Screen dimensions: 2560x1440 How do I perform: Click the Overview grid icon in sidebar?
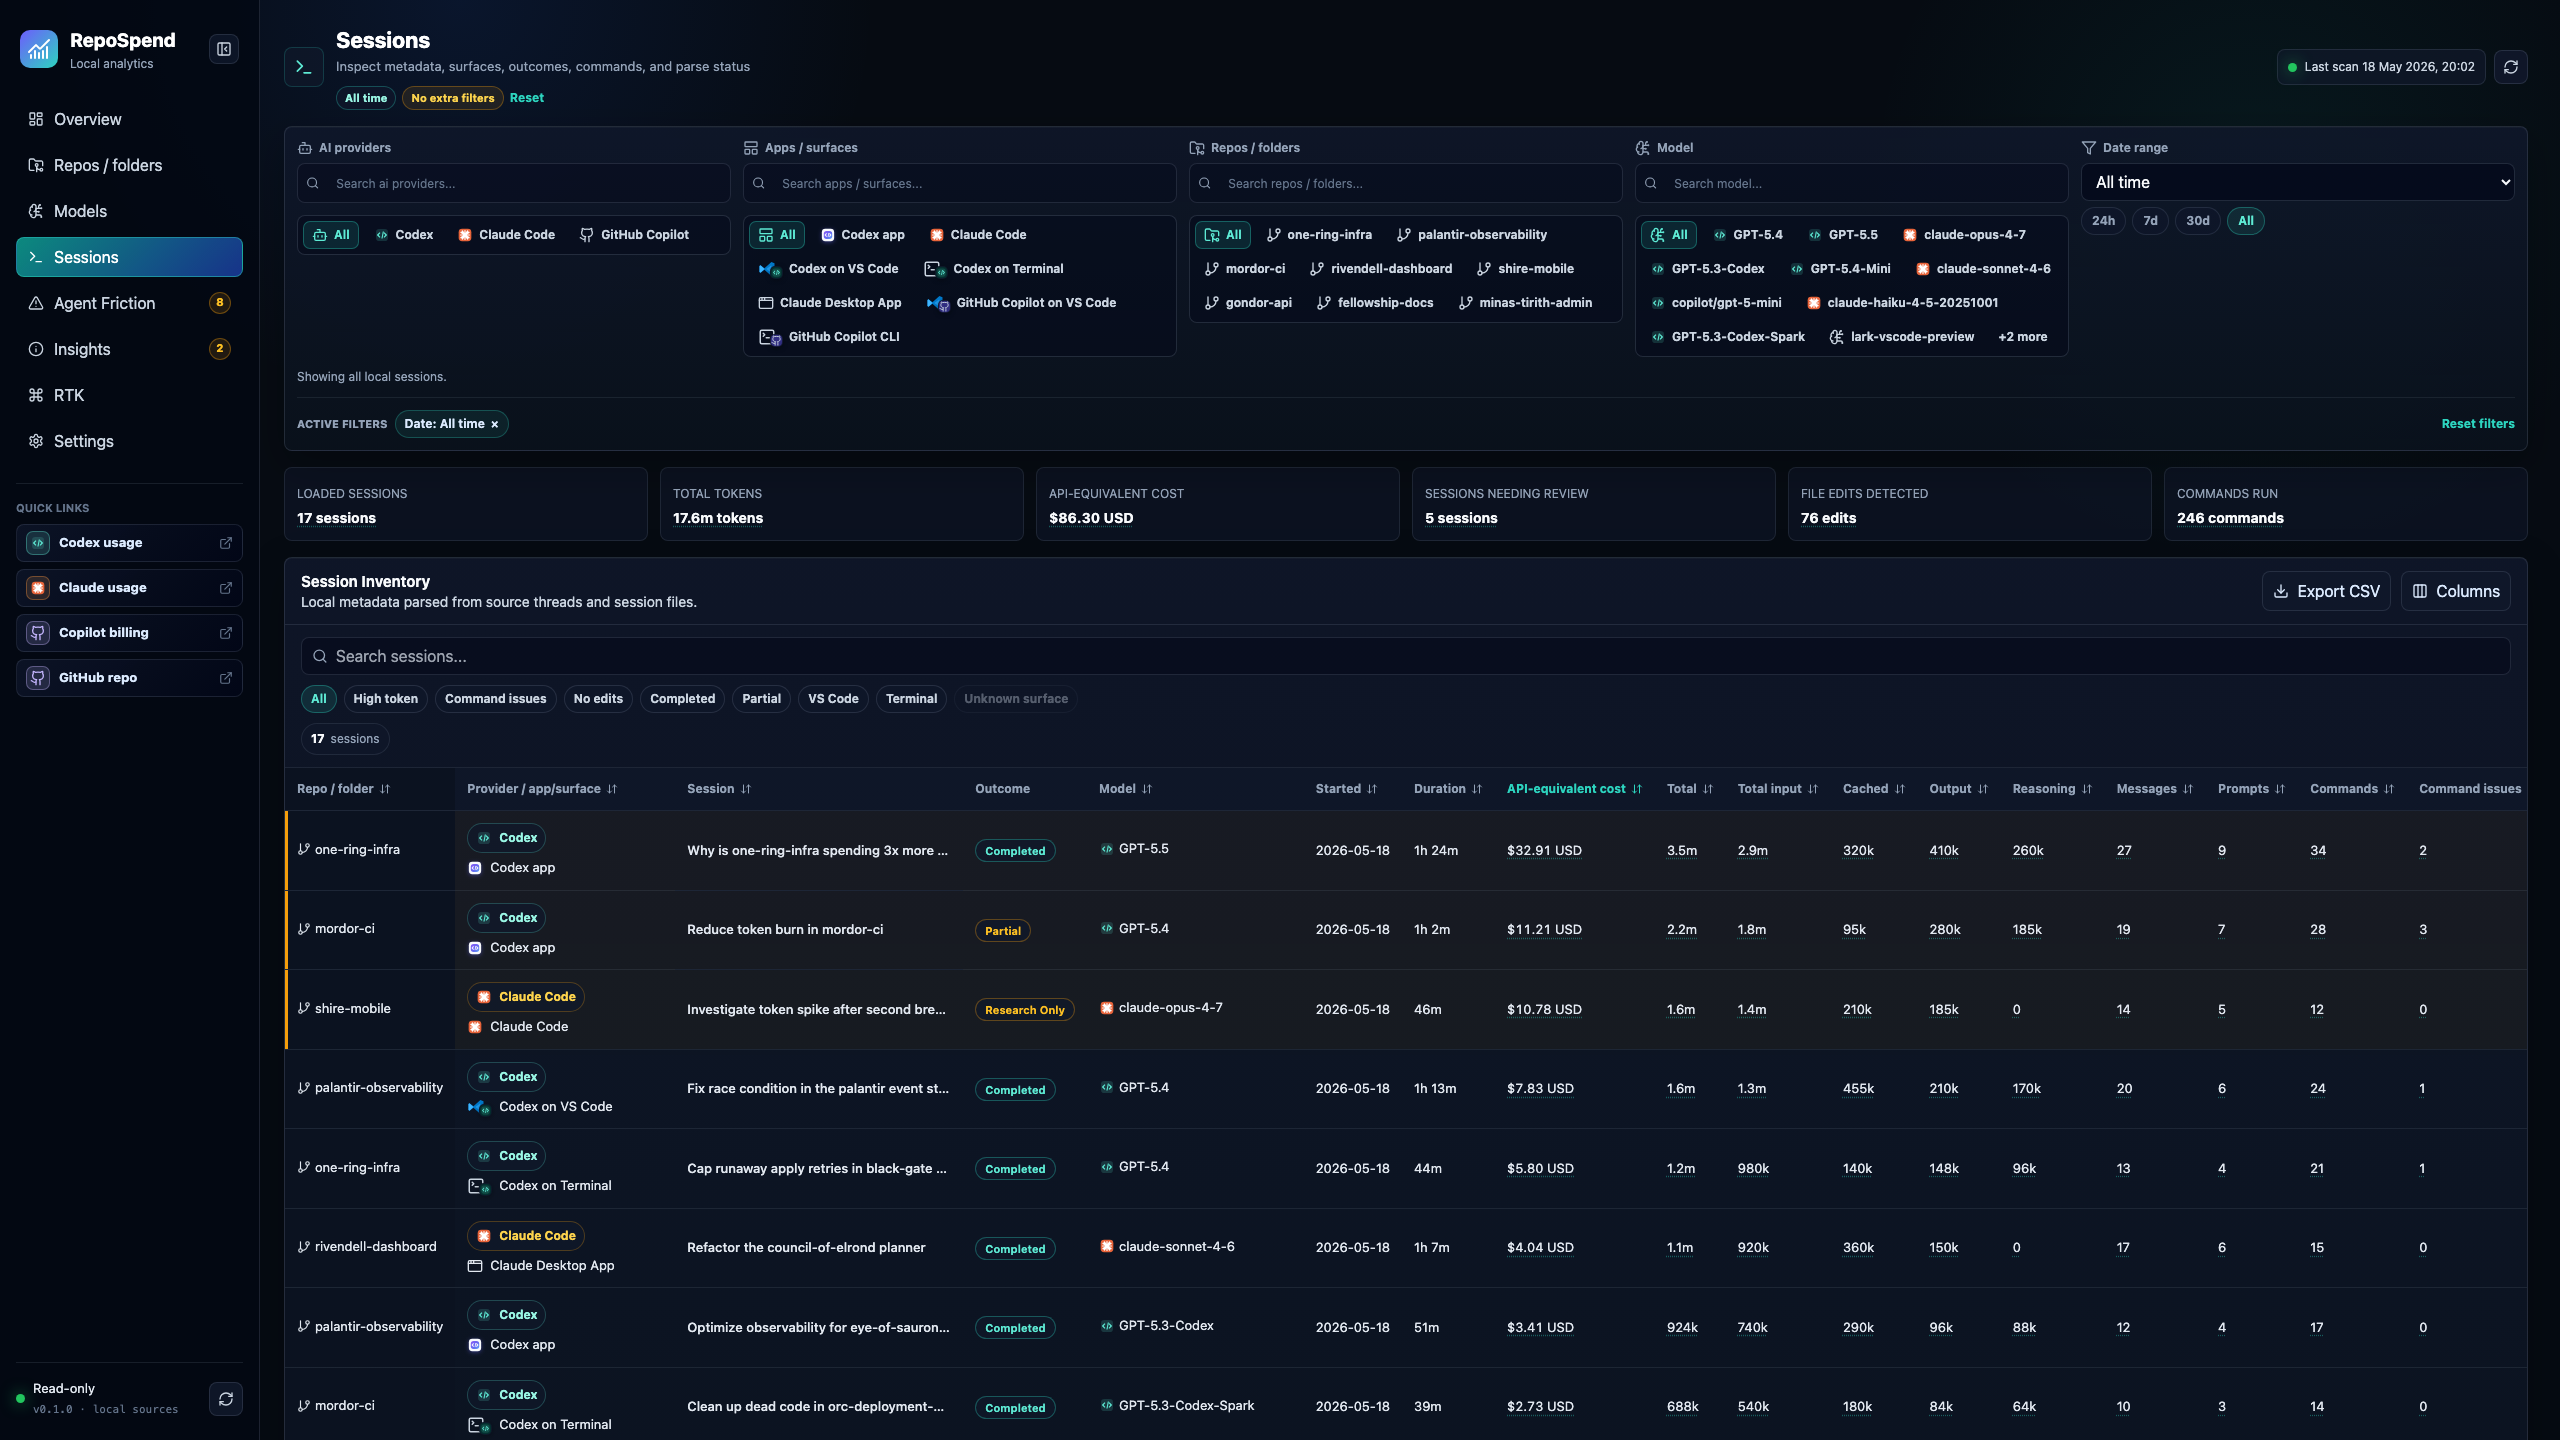(x=36, y=119)
